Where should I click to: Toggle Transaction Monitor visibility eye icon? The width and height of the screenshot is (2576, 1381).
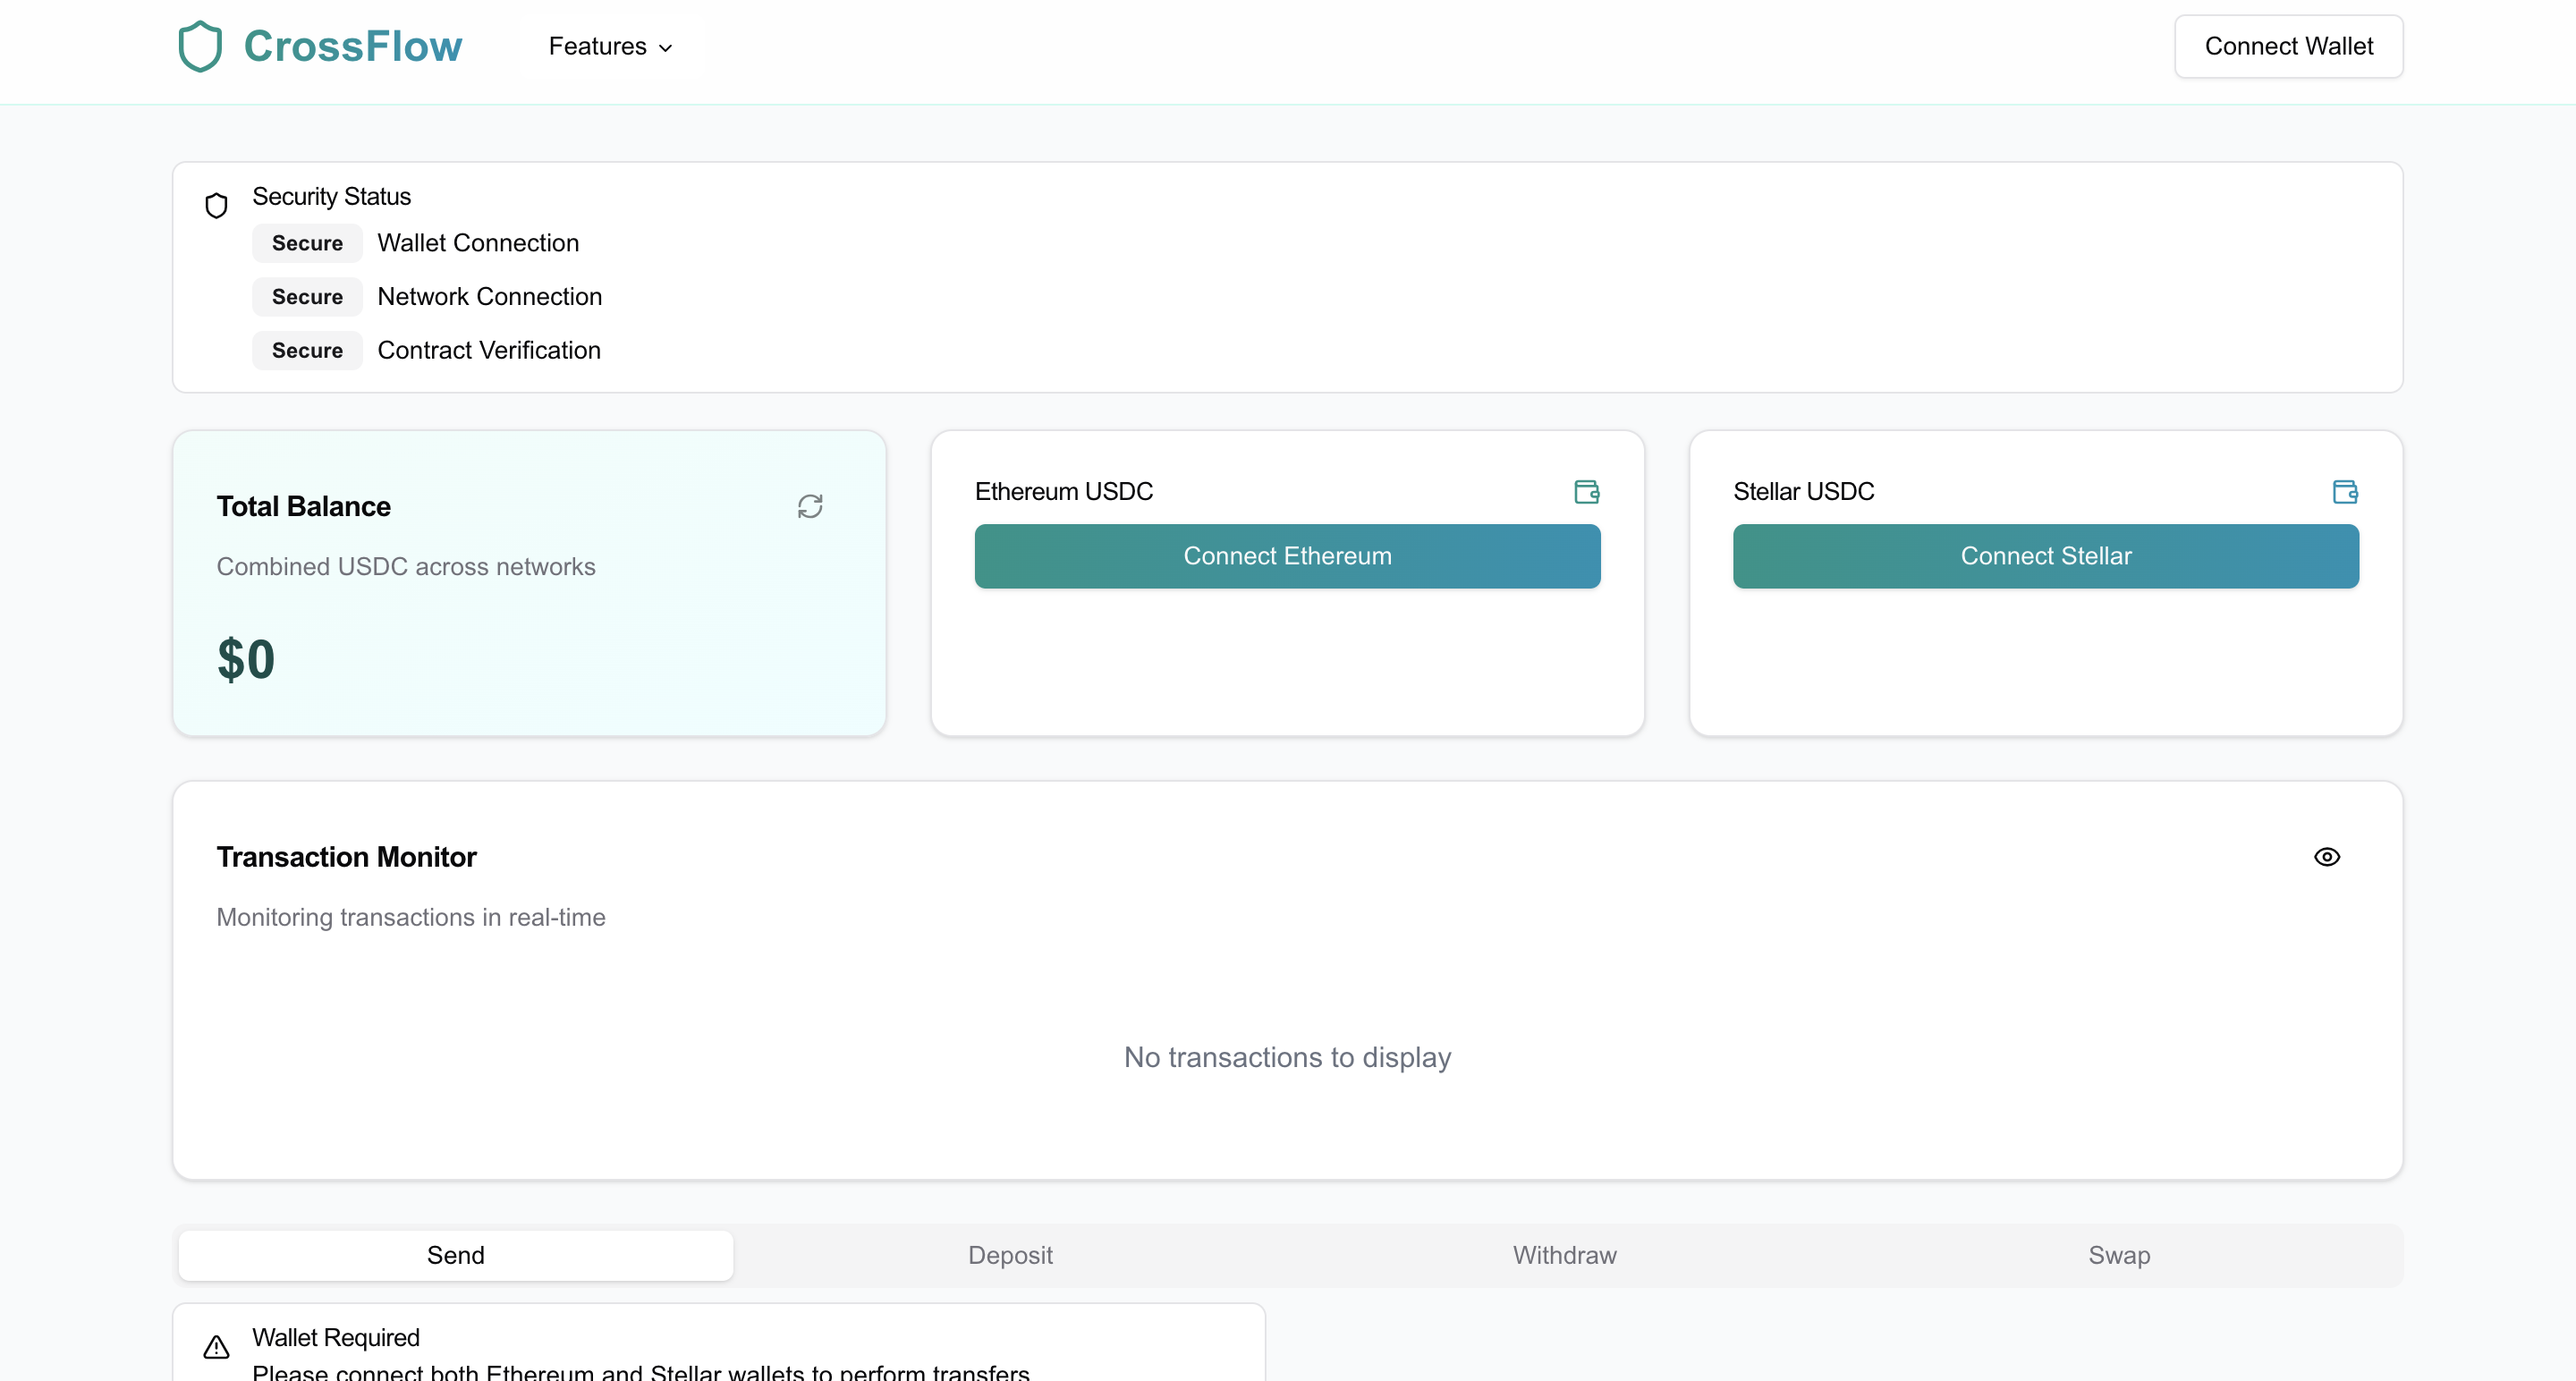coord(2326,857)
